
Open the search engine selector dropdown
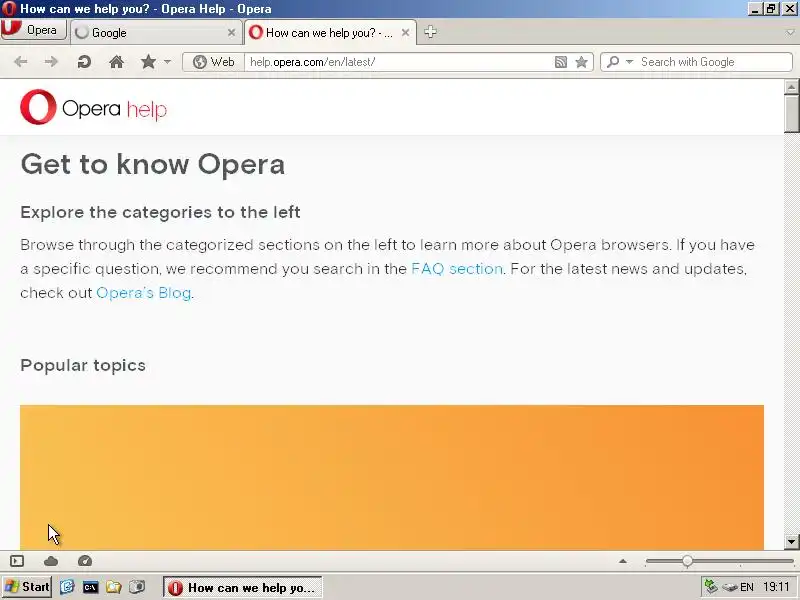(x=620, y=62)
